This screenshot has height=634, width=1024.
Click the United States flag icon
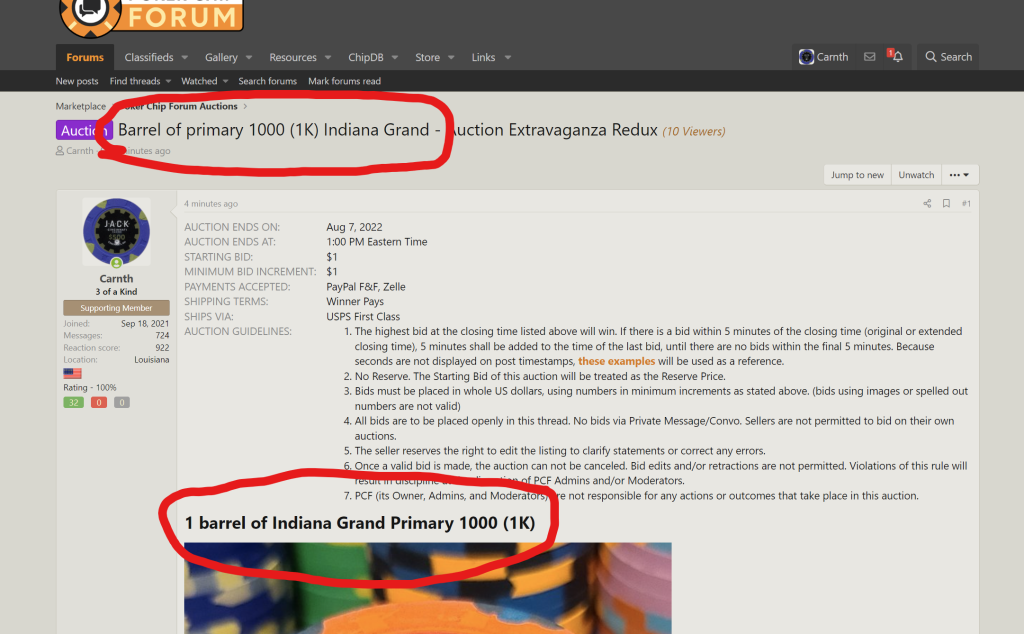click(x=72, y=373)
